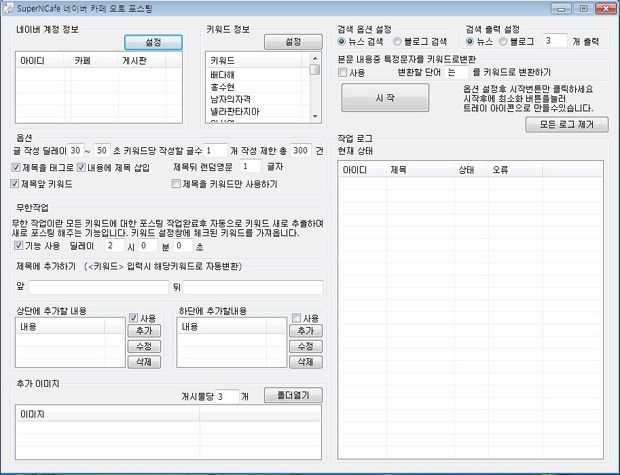Enable 제목을 키워드만 사용하기 checkbox
Image resolution: width=620 pixels, height=475 pixels.
(176, 184)
